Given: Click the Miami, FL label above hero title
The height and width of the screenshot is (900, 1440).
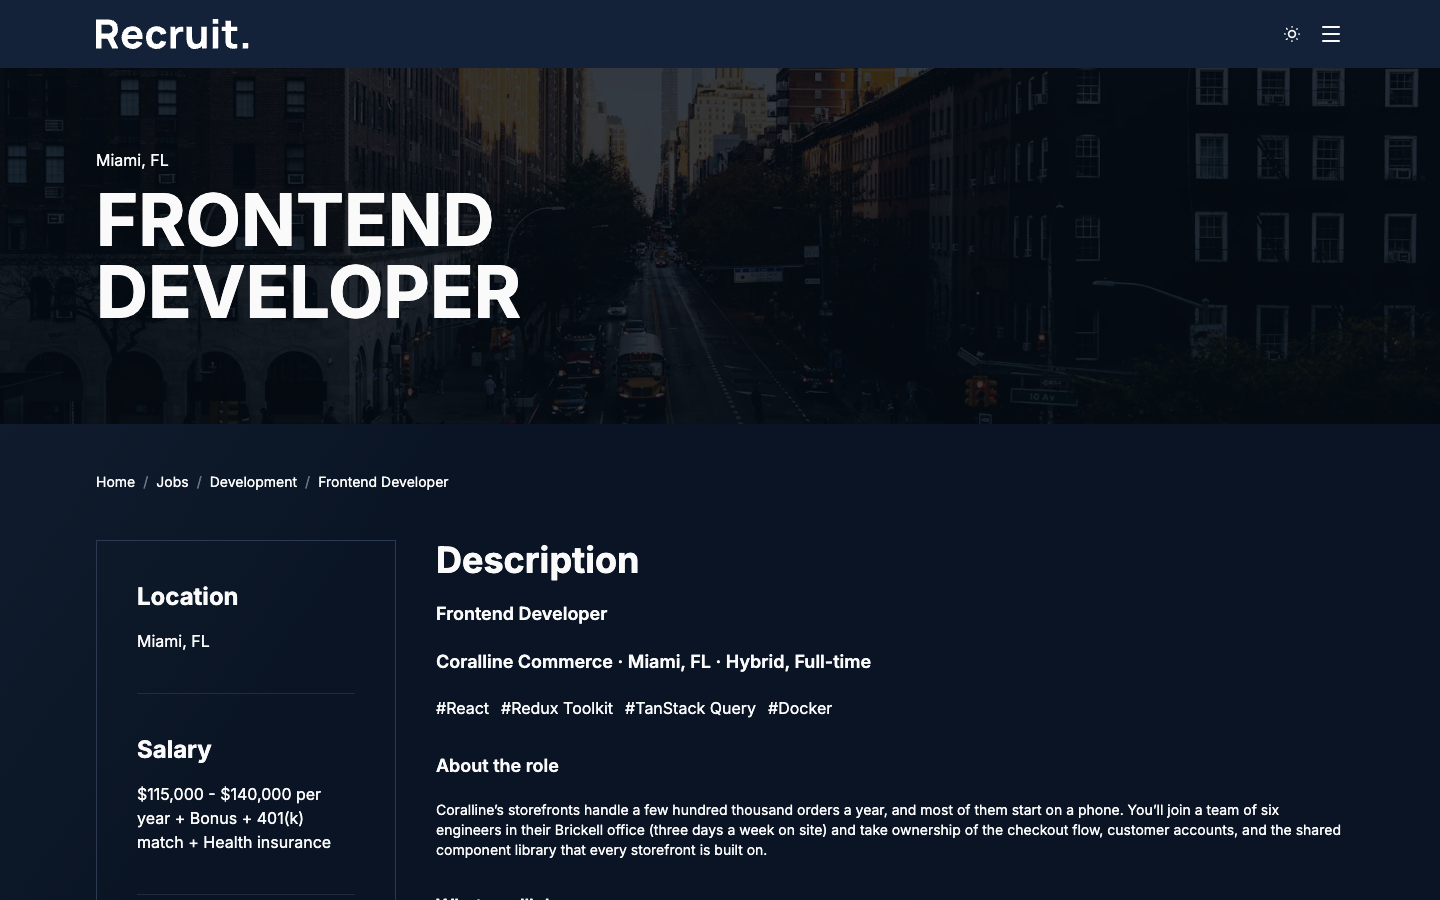Looking at the screenshot, I should click(x=132, y=160).
